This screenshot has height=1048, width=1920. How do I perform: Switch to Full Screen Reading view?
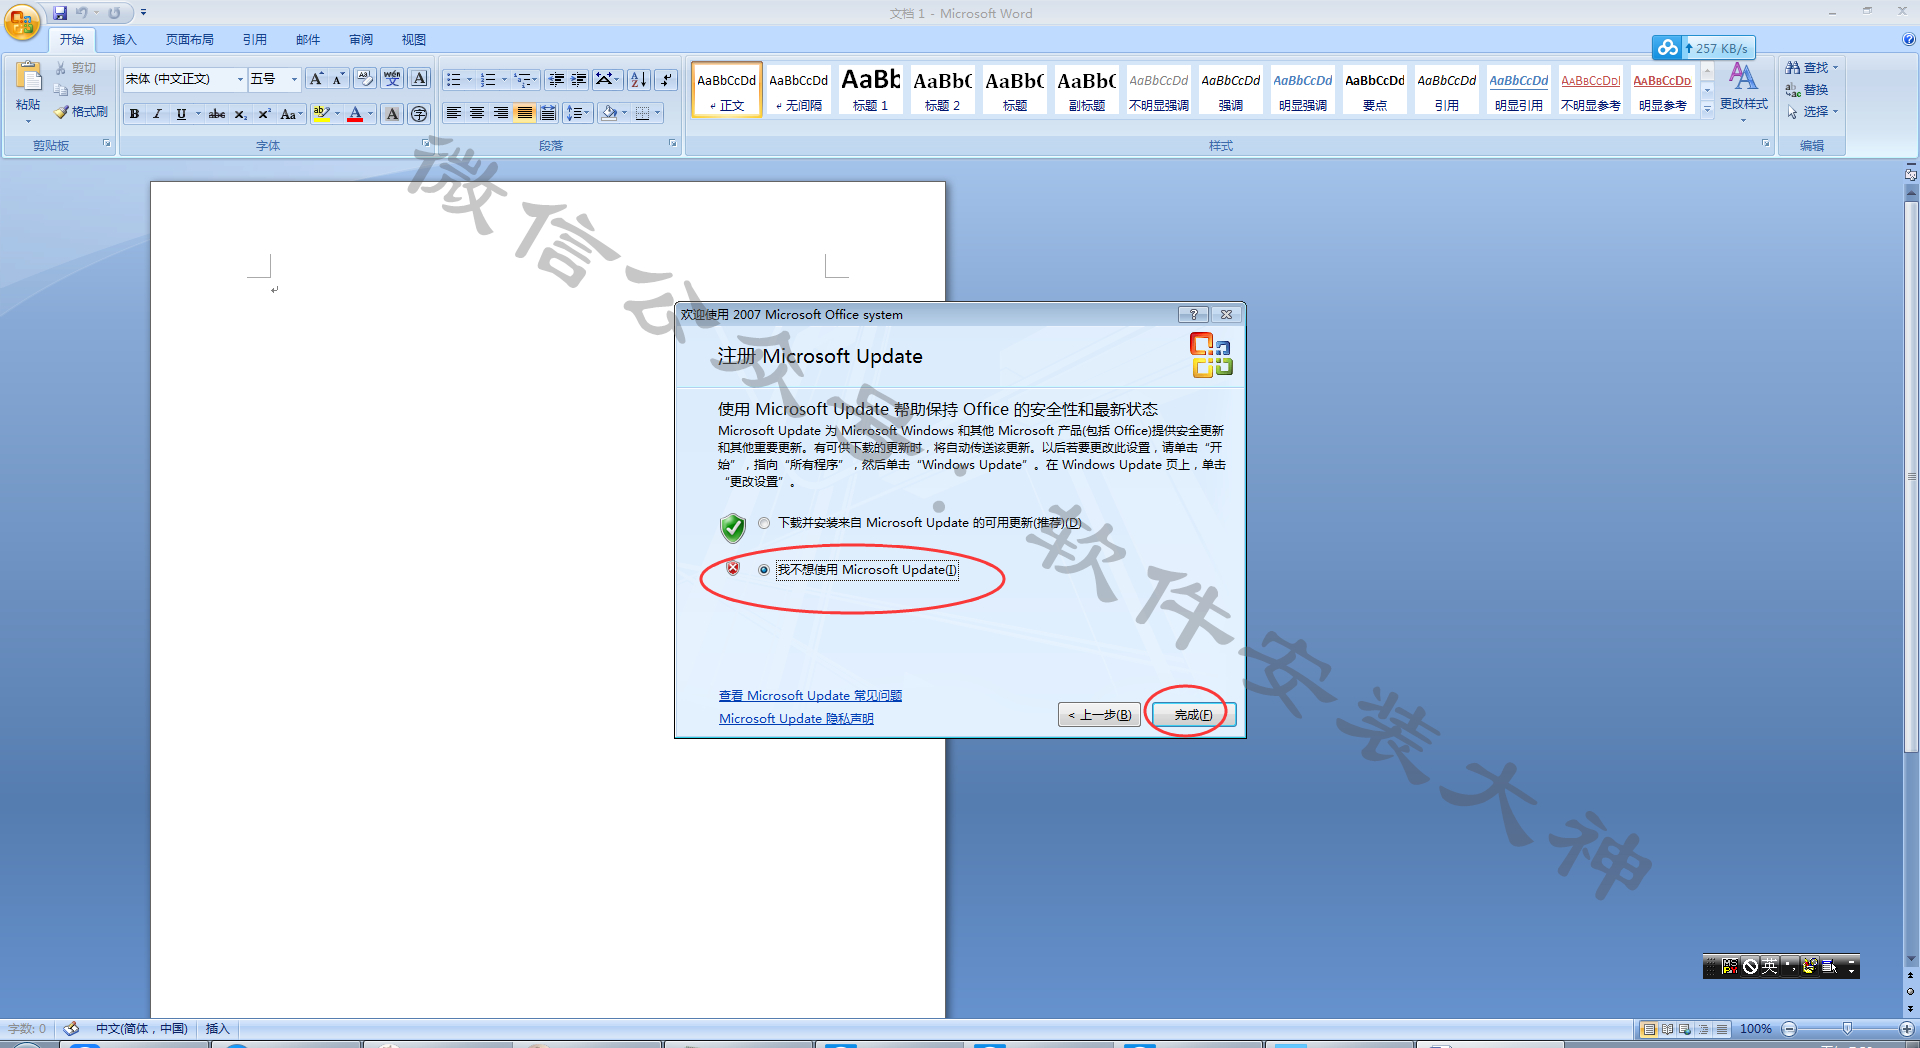coord(1667,1029)
